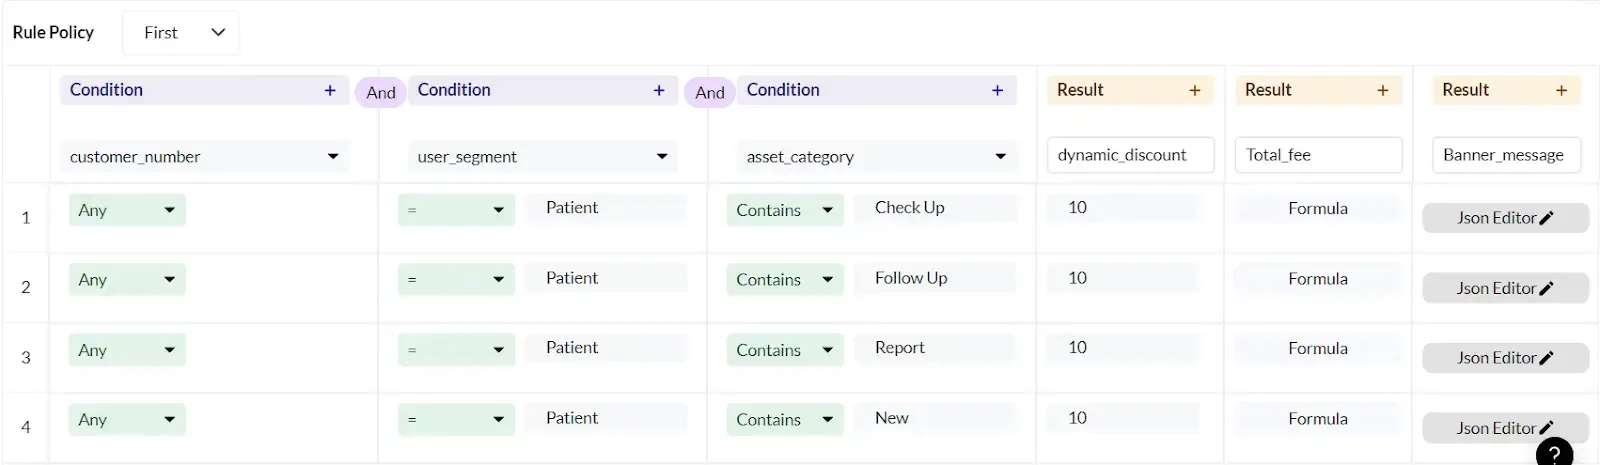Edit the dynamic_discount value in row 4

click(x=1122, y=418)
